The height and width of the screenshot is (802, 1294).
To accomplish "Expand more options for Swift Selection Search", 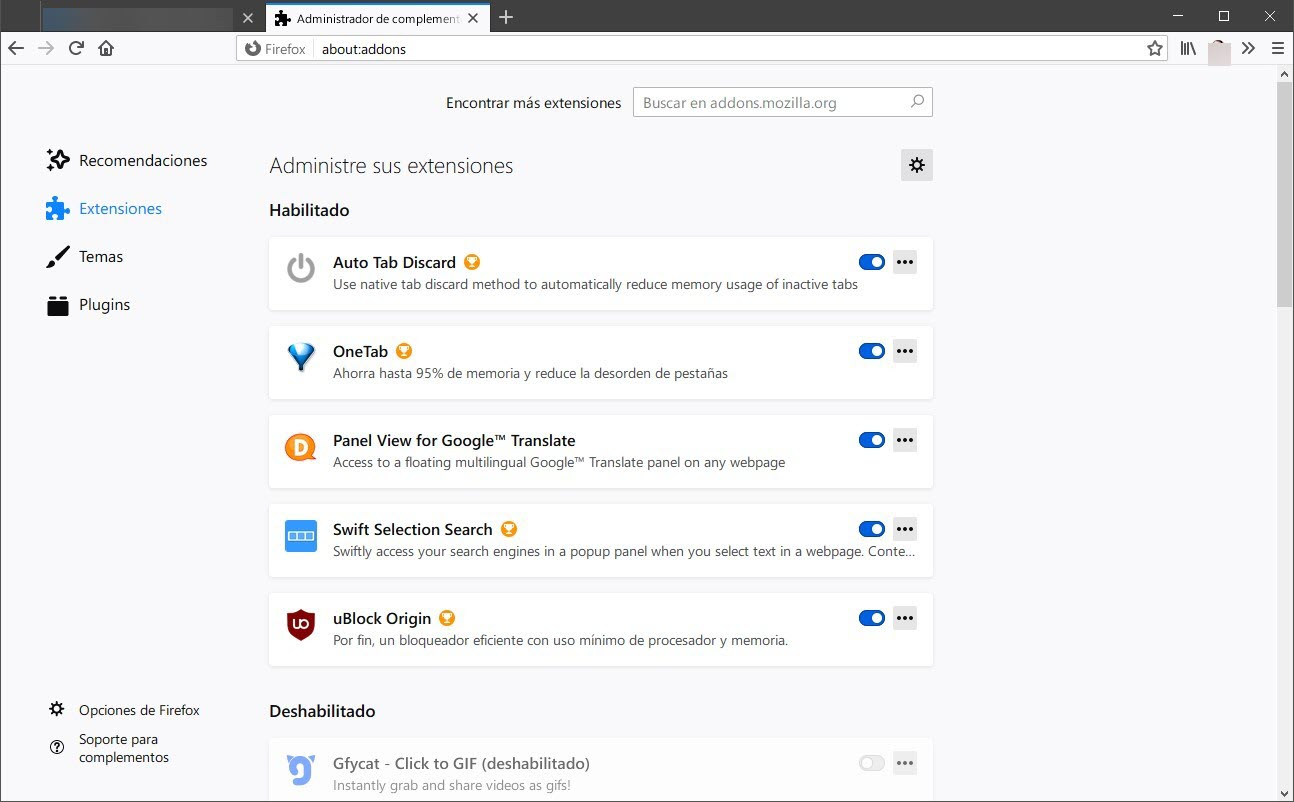I will tap(905, 529).
